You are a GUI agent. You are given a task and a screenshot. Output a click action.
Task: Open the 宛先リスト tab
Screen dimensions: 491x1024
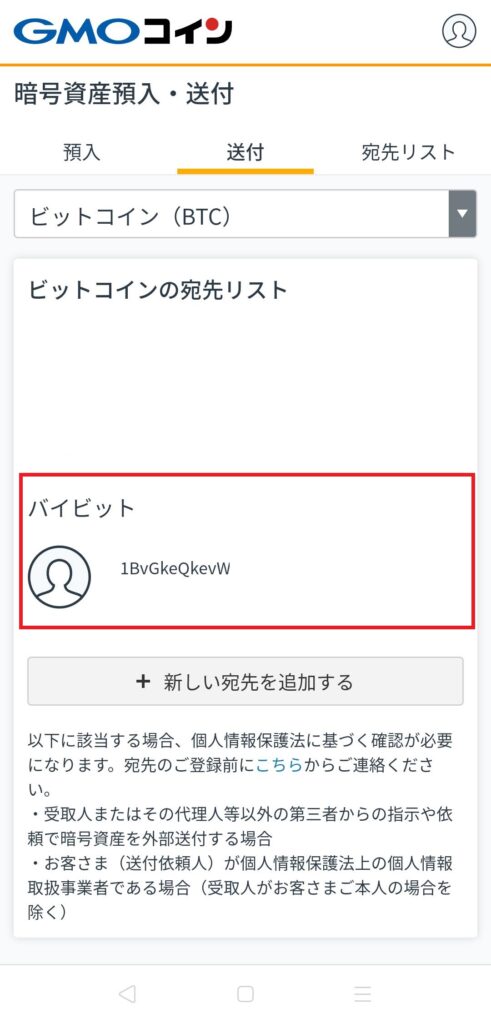pos(408,153)
